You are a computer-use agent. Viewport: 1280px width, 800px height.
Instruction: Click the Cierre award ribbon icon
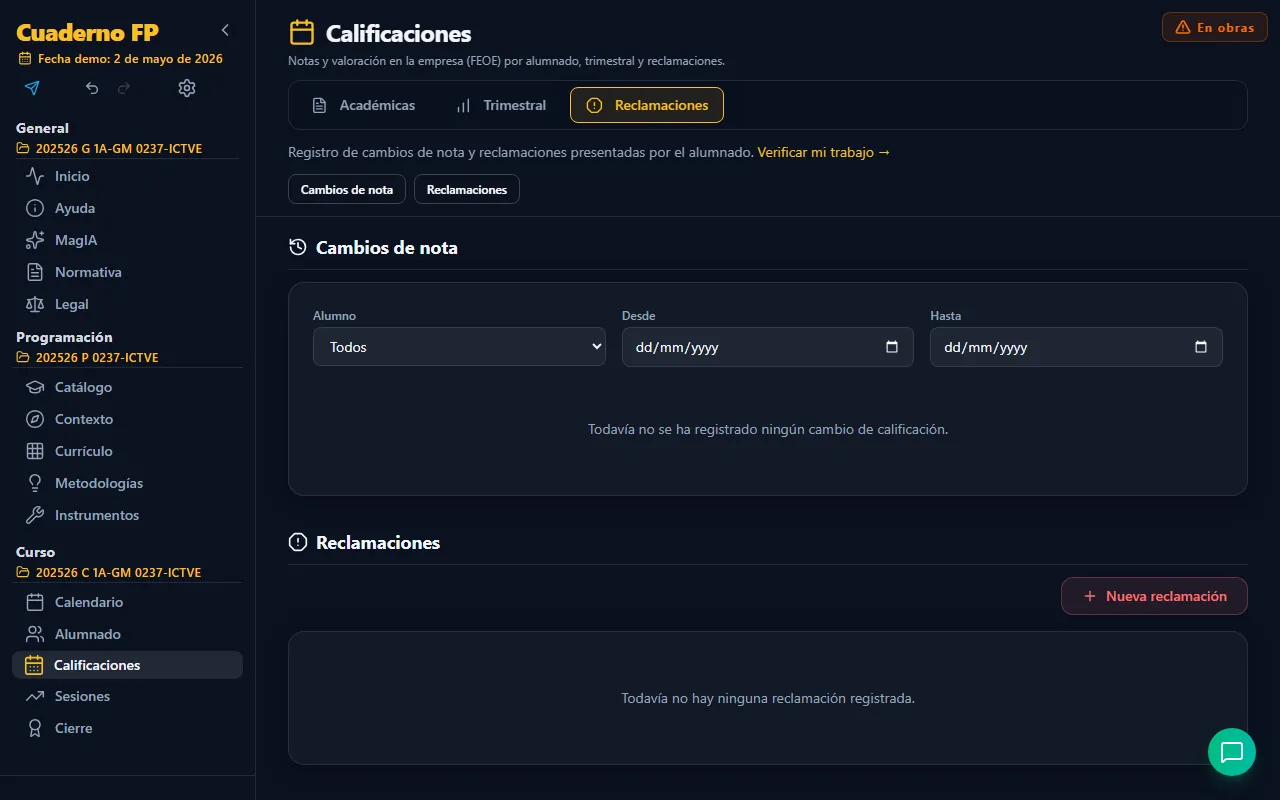point(35,728)
